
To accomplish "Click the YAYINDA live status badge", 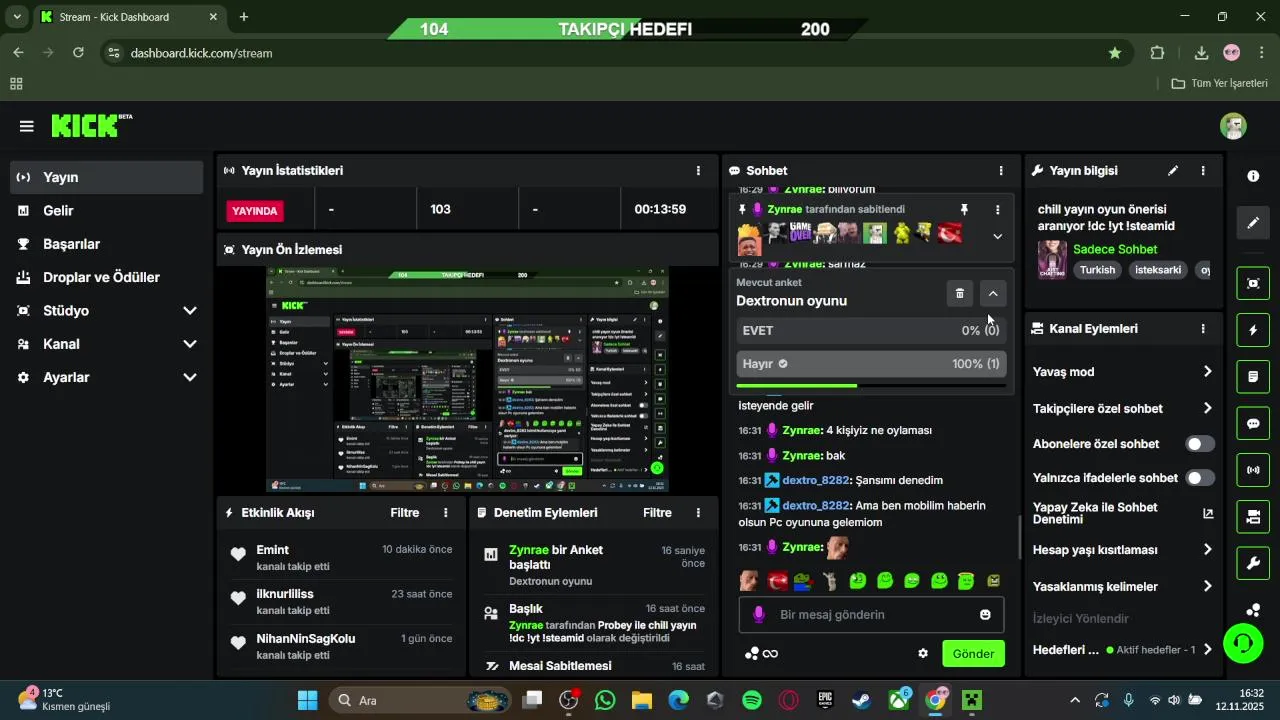I will [255, 211].
